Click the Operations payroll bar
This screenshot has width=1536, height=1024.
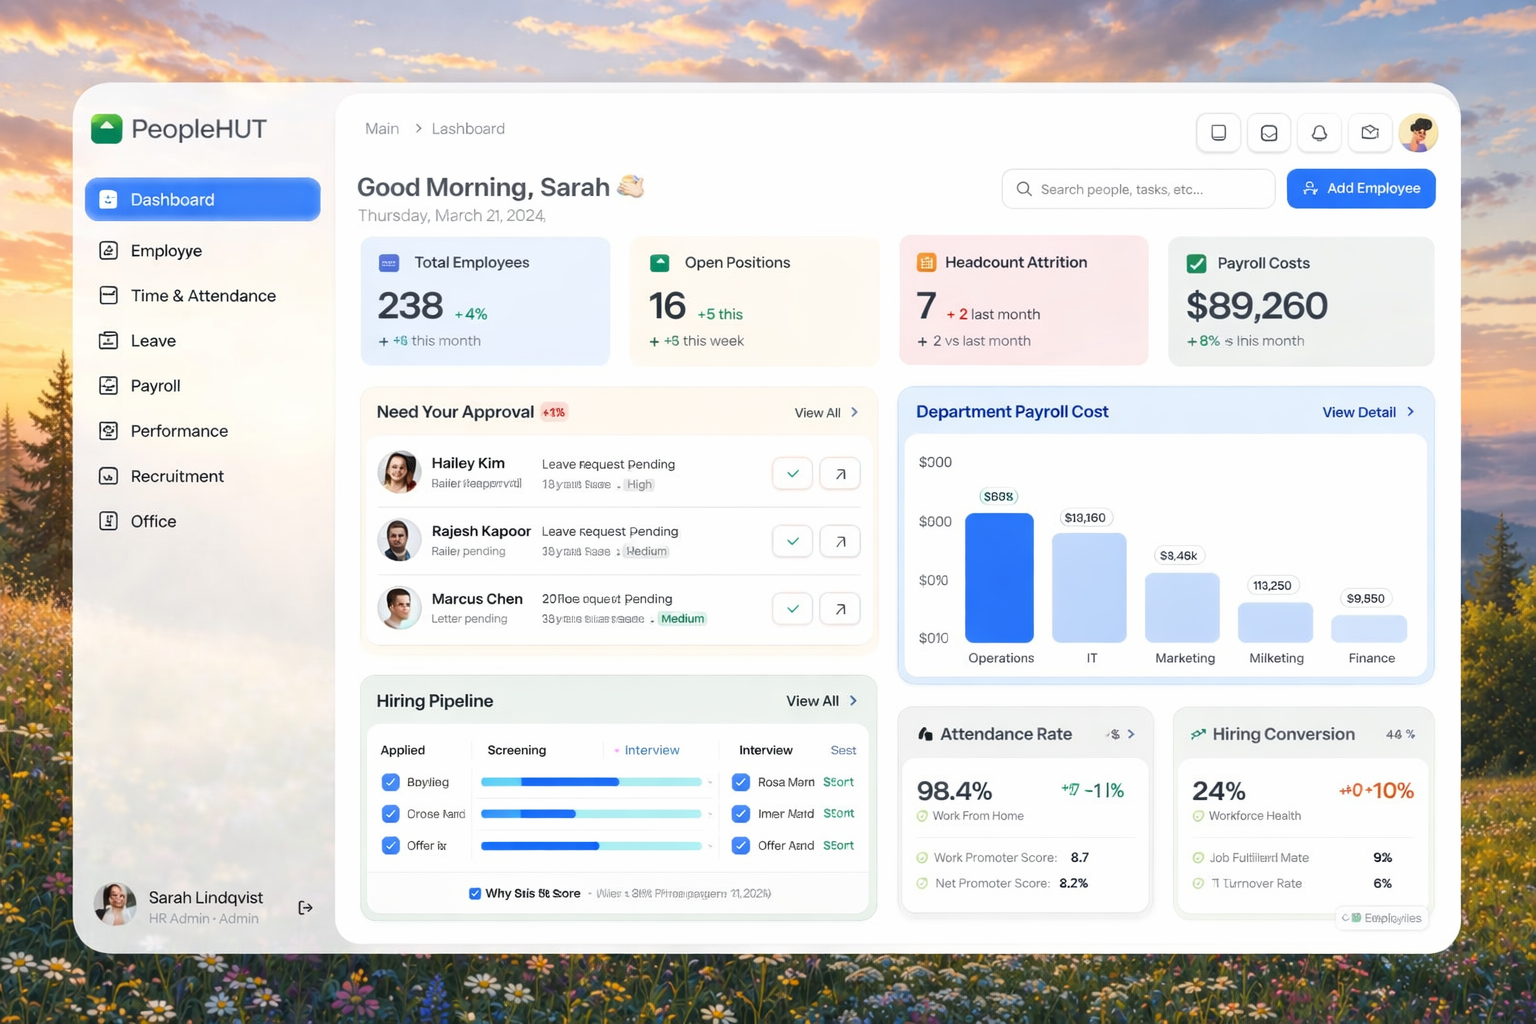coord(999,578)
